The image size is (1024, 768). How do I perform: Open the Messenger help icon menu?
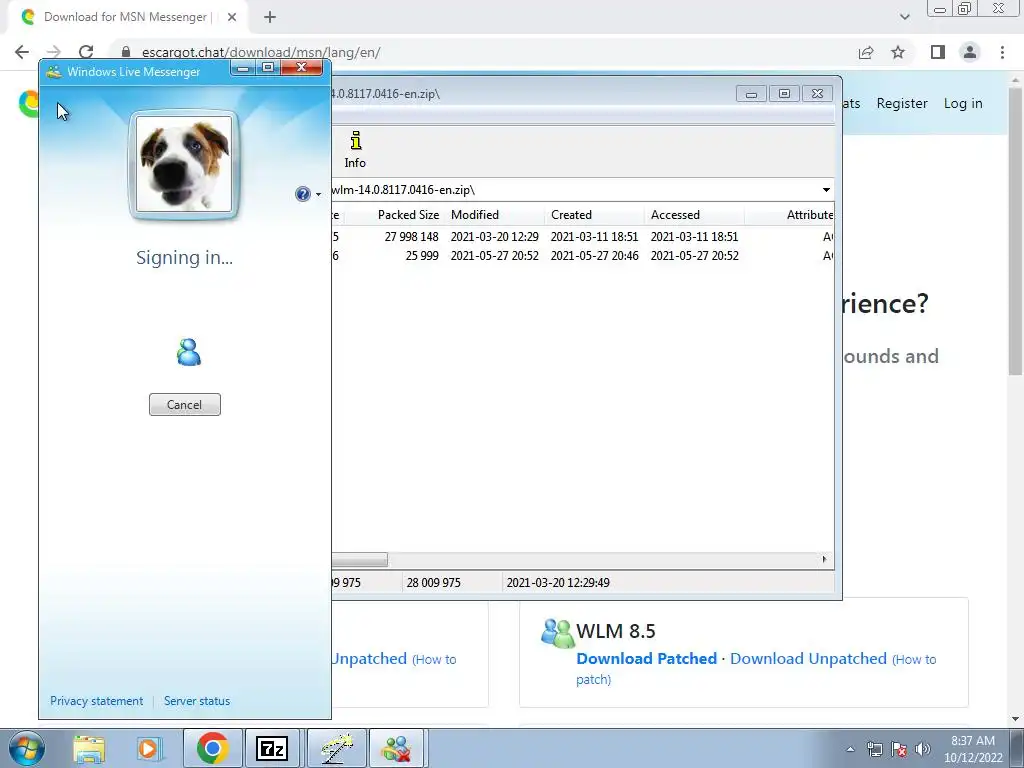click(302, 194)
